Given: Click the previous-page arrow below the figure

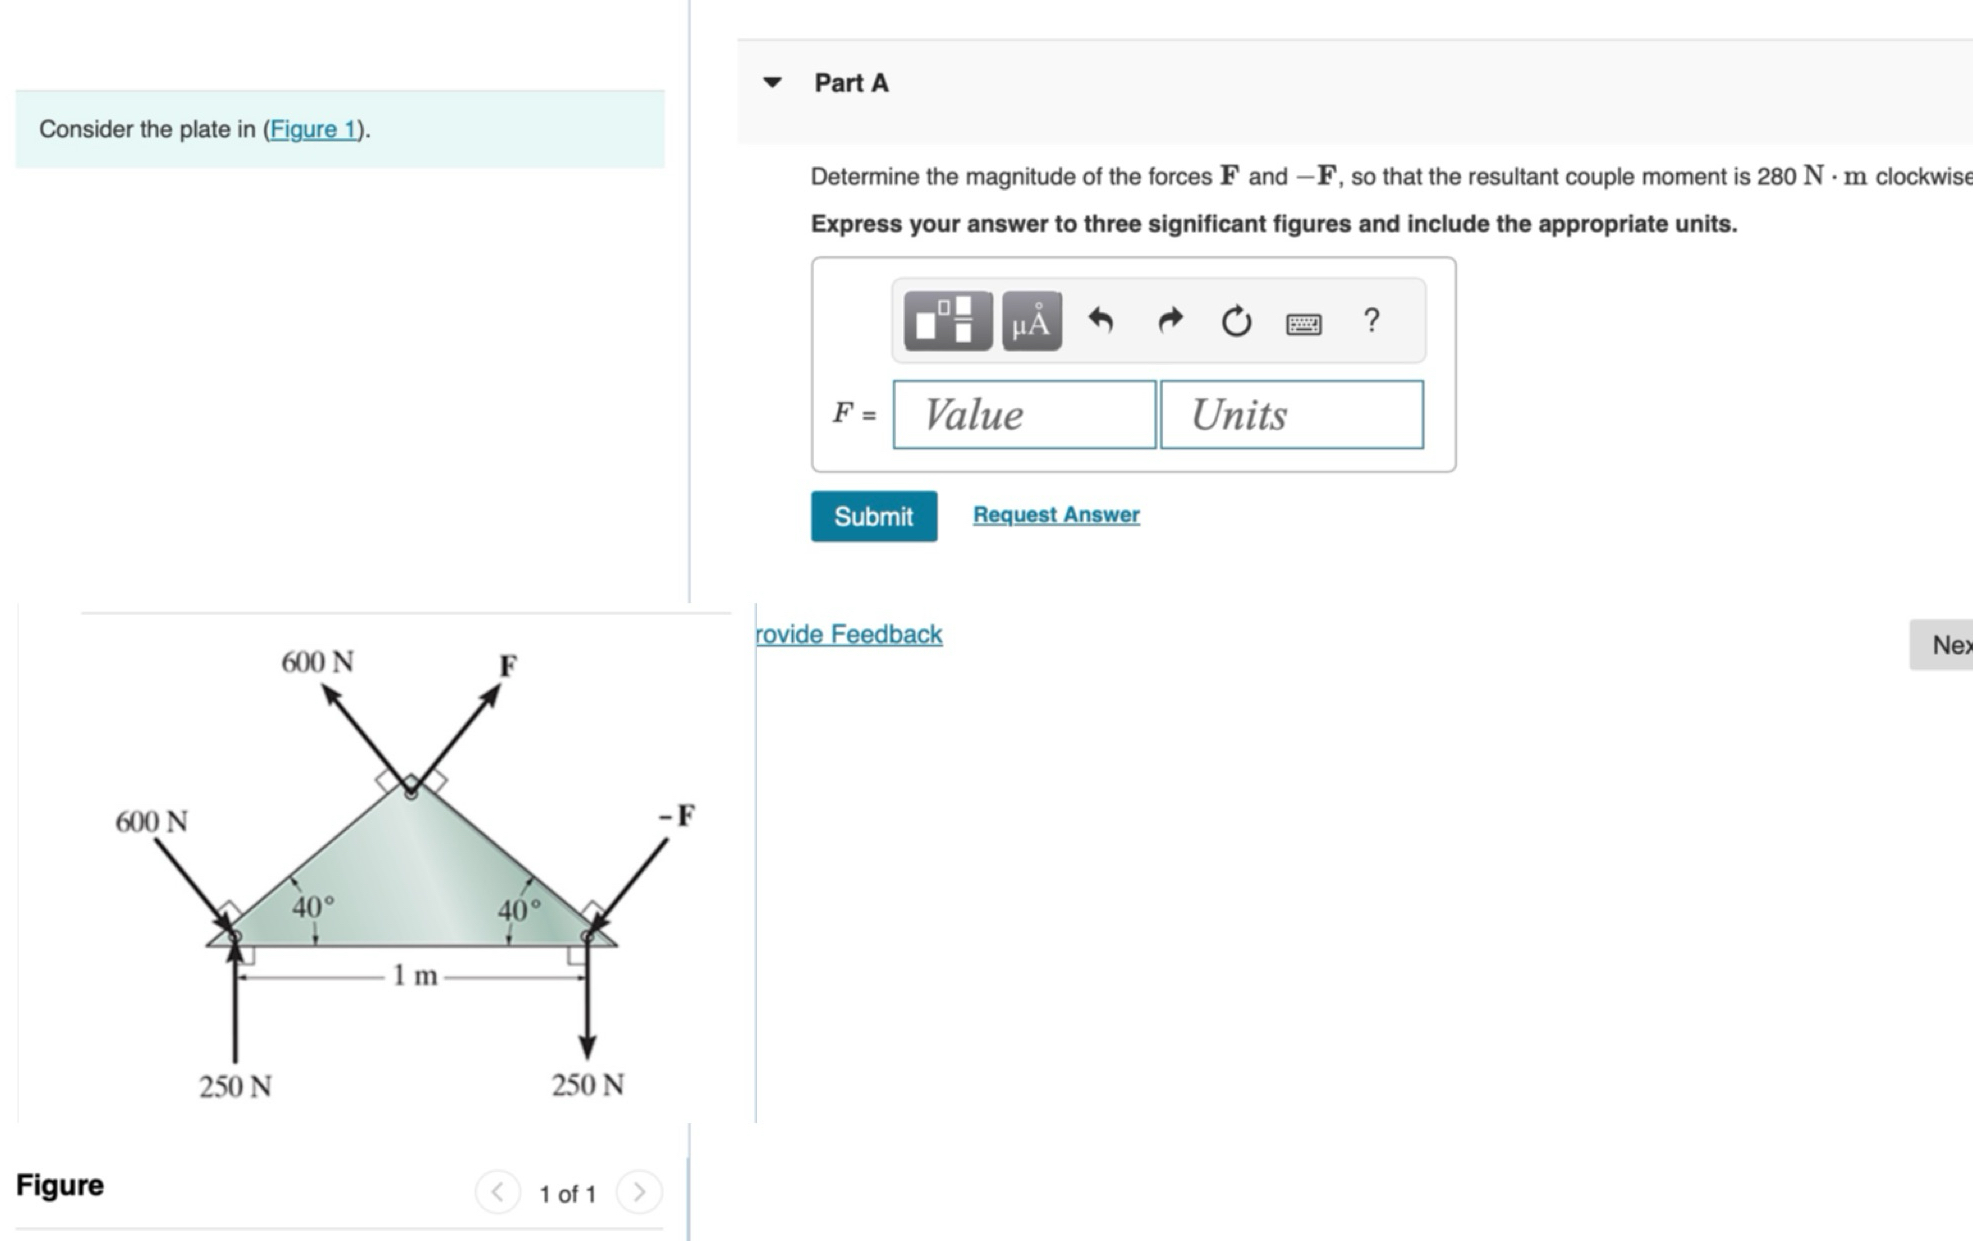Looking at the screenshot, I should point(496,1191).
